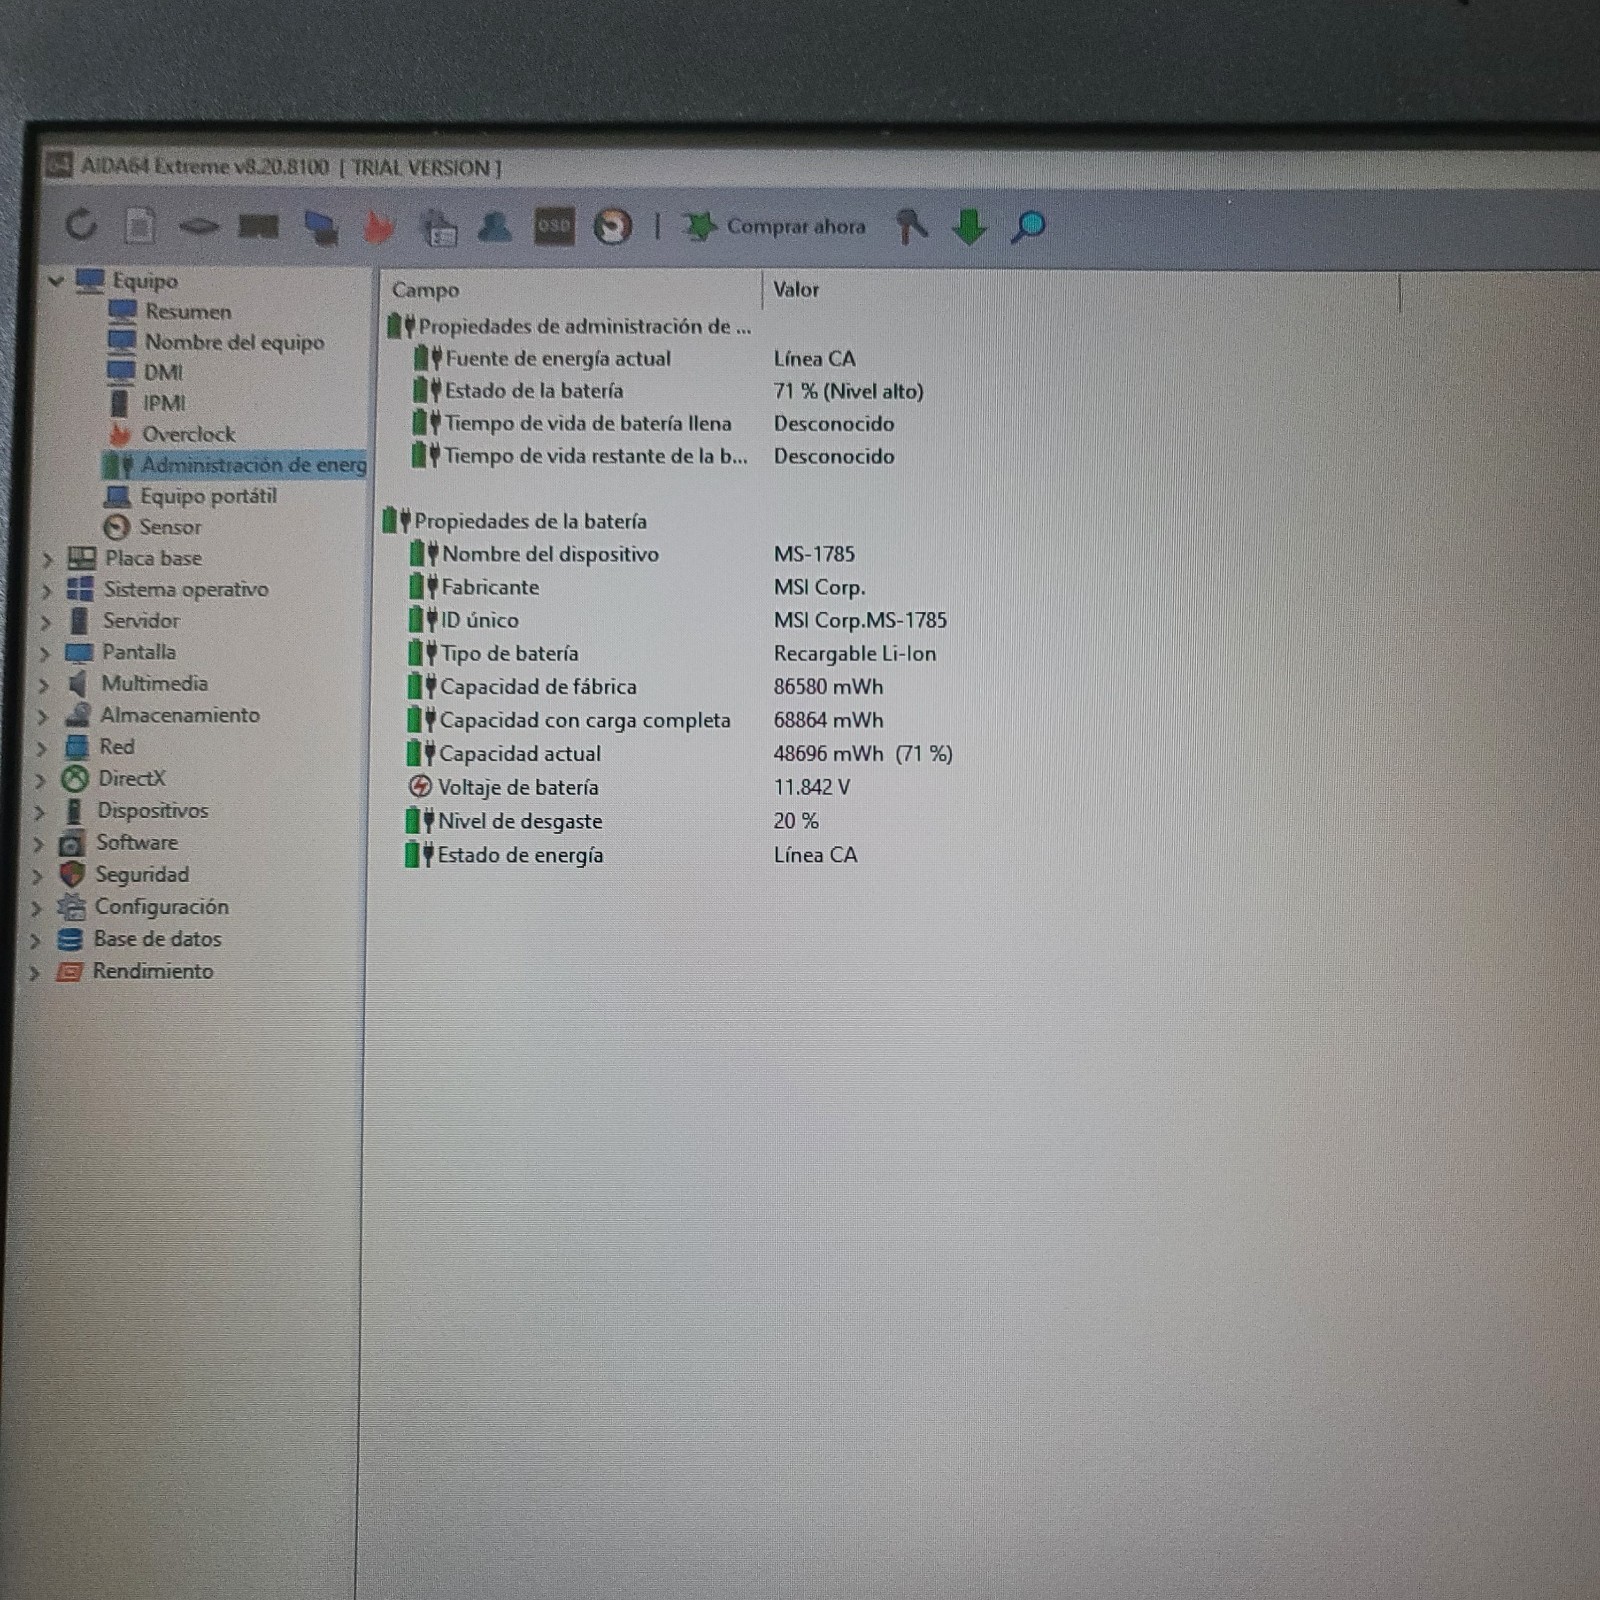Expand the DirectX node
Screen dimensions: 1600x1600
pos(39,779)
